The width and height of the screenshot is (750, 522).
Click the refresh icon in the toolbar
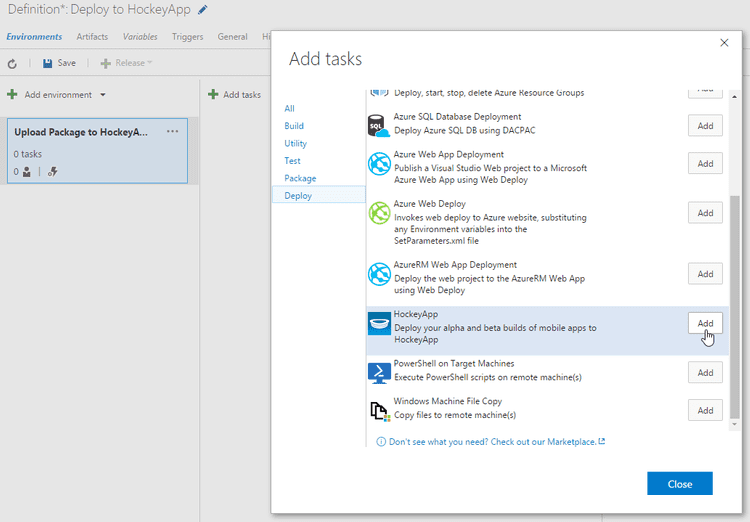[x=12, y=63]
